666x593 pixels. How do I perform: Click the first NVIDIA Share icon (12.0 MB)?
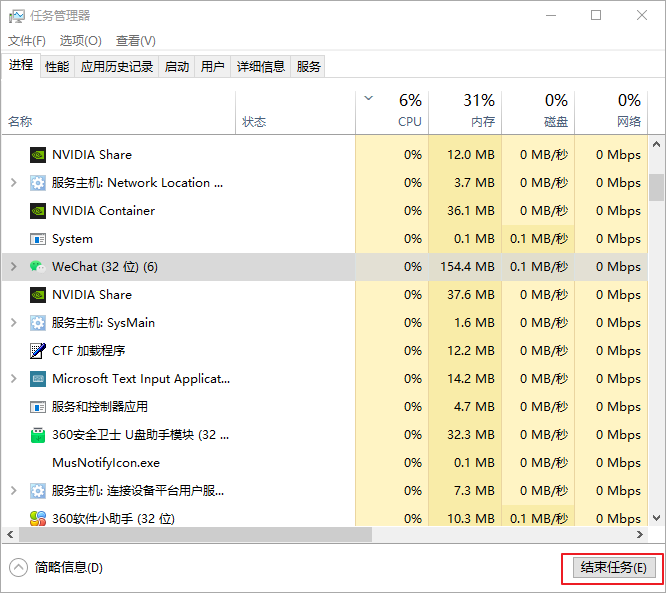pos(38,155)
